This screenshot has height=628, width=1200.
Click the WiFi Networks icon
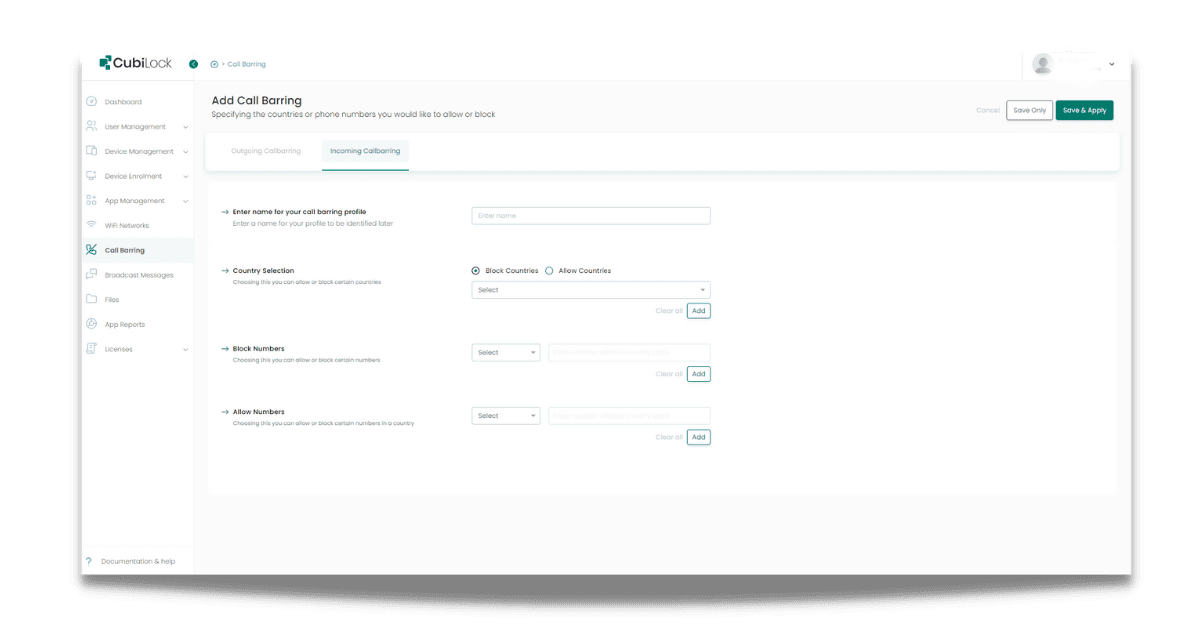click(x=91, y=225)
